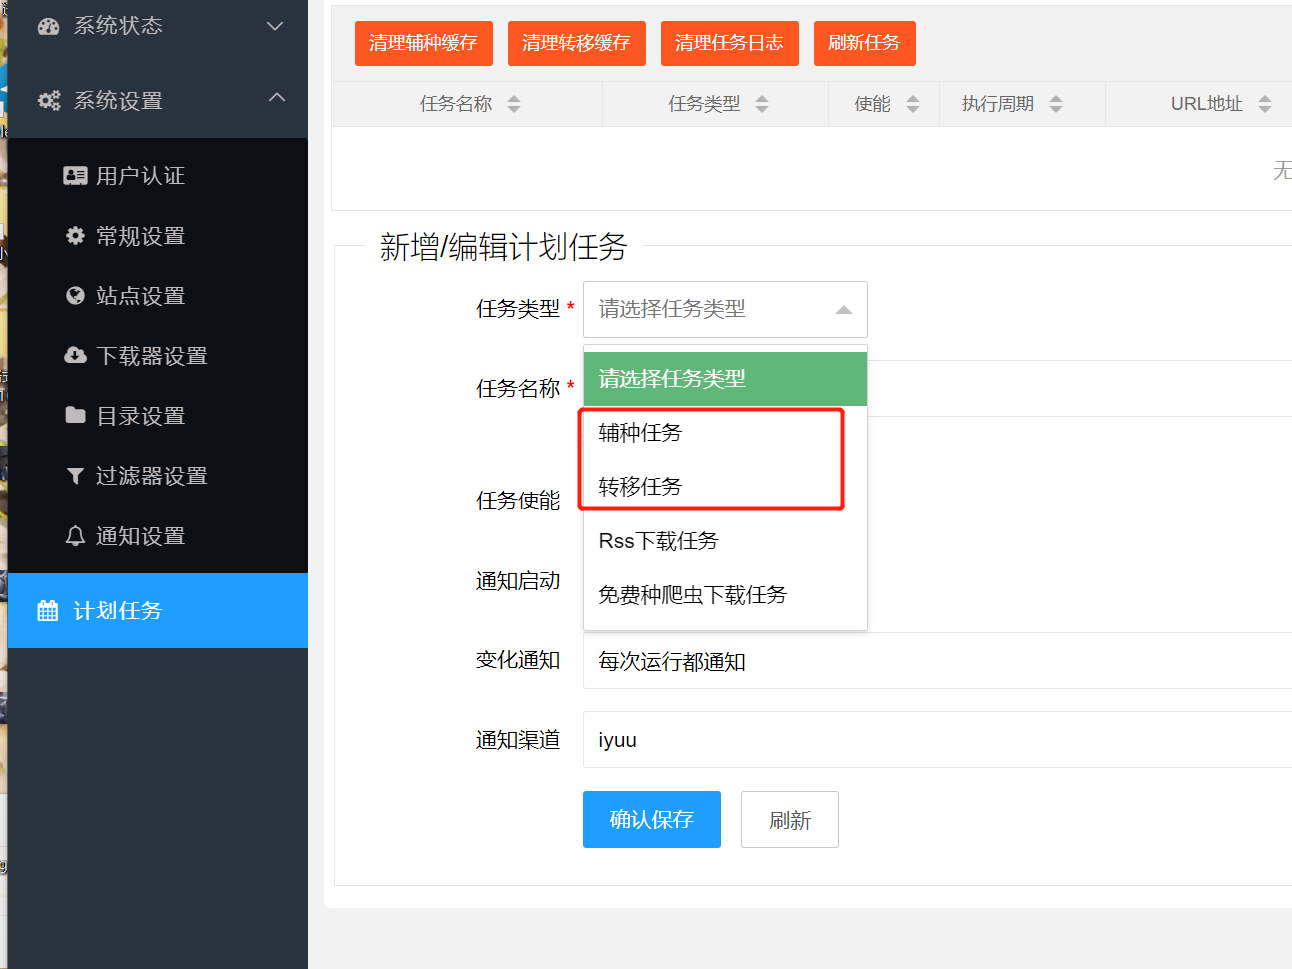Image resolution: width=1292 pixels, height=969 pixels.
Task: Click the 下载器设置 cloud download icon
Action: pos(75,356)
